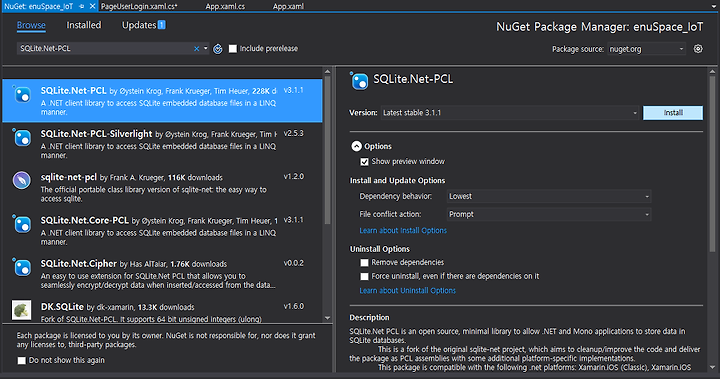720x379 pixels.
Task: Open the Version dropdown
Action: 510,113
